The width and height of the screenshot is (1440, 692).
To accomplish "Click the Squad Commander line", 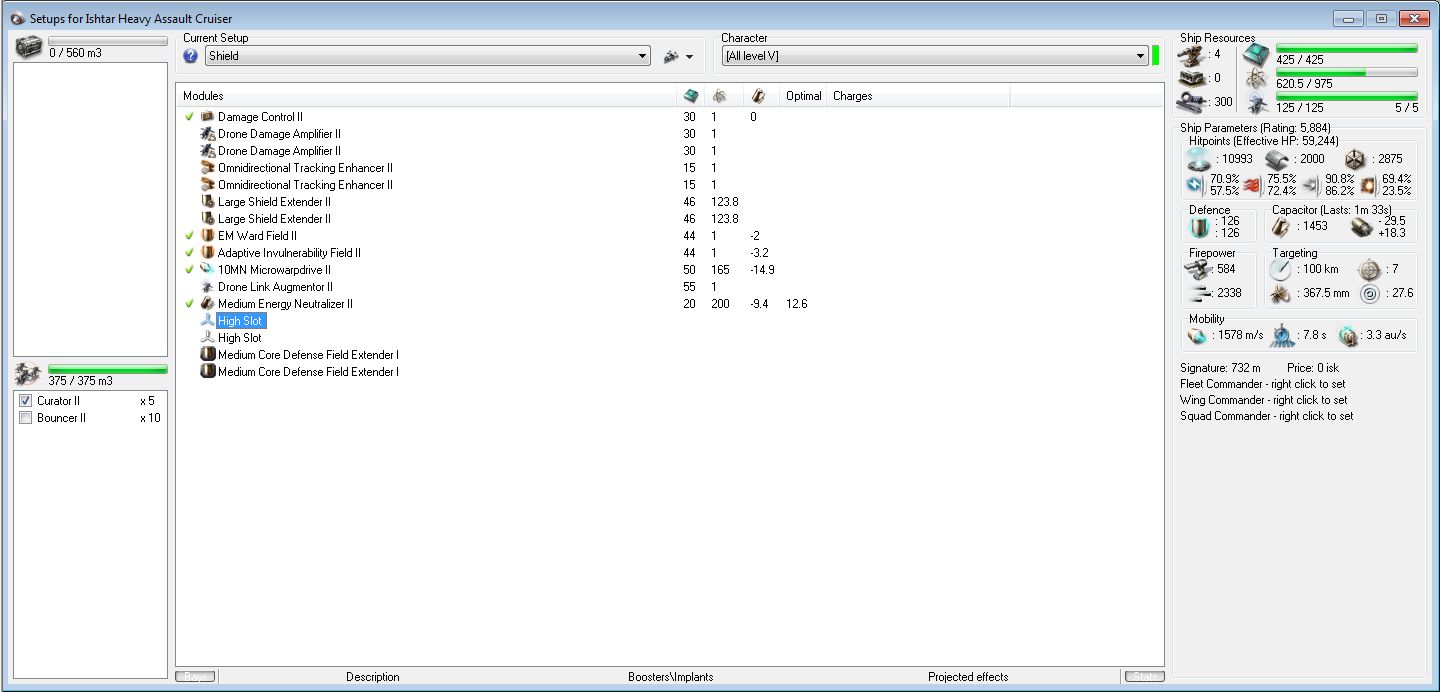I will click(1267, 416).
